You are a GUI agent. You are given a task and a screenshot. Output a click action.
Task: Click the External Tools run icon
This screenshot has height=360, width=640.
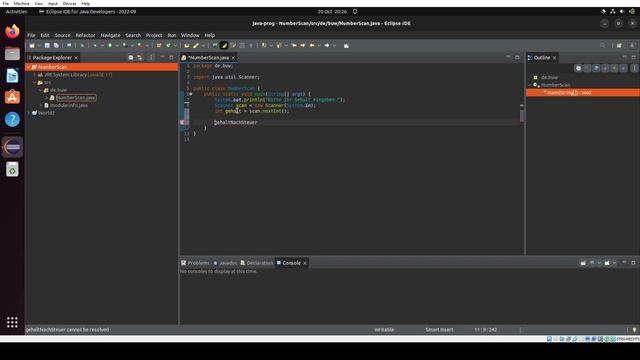(x=139, y=46)
